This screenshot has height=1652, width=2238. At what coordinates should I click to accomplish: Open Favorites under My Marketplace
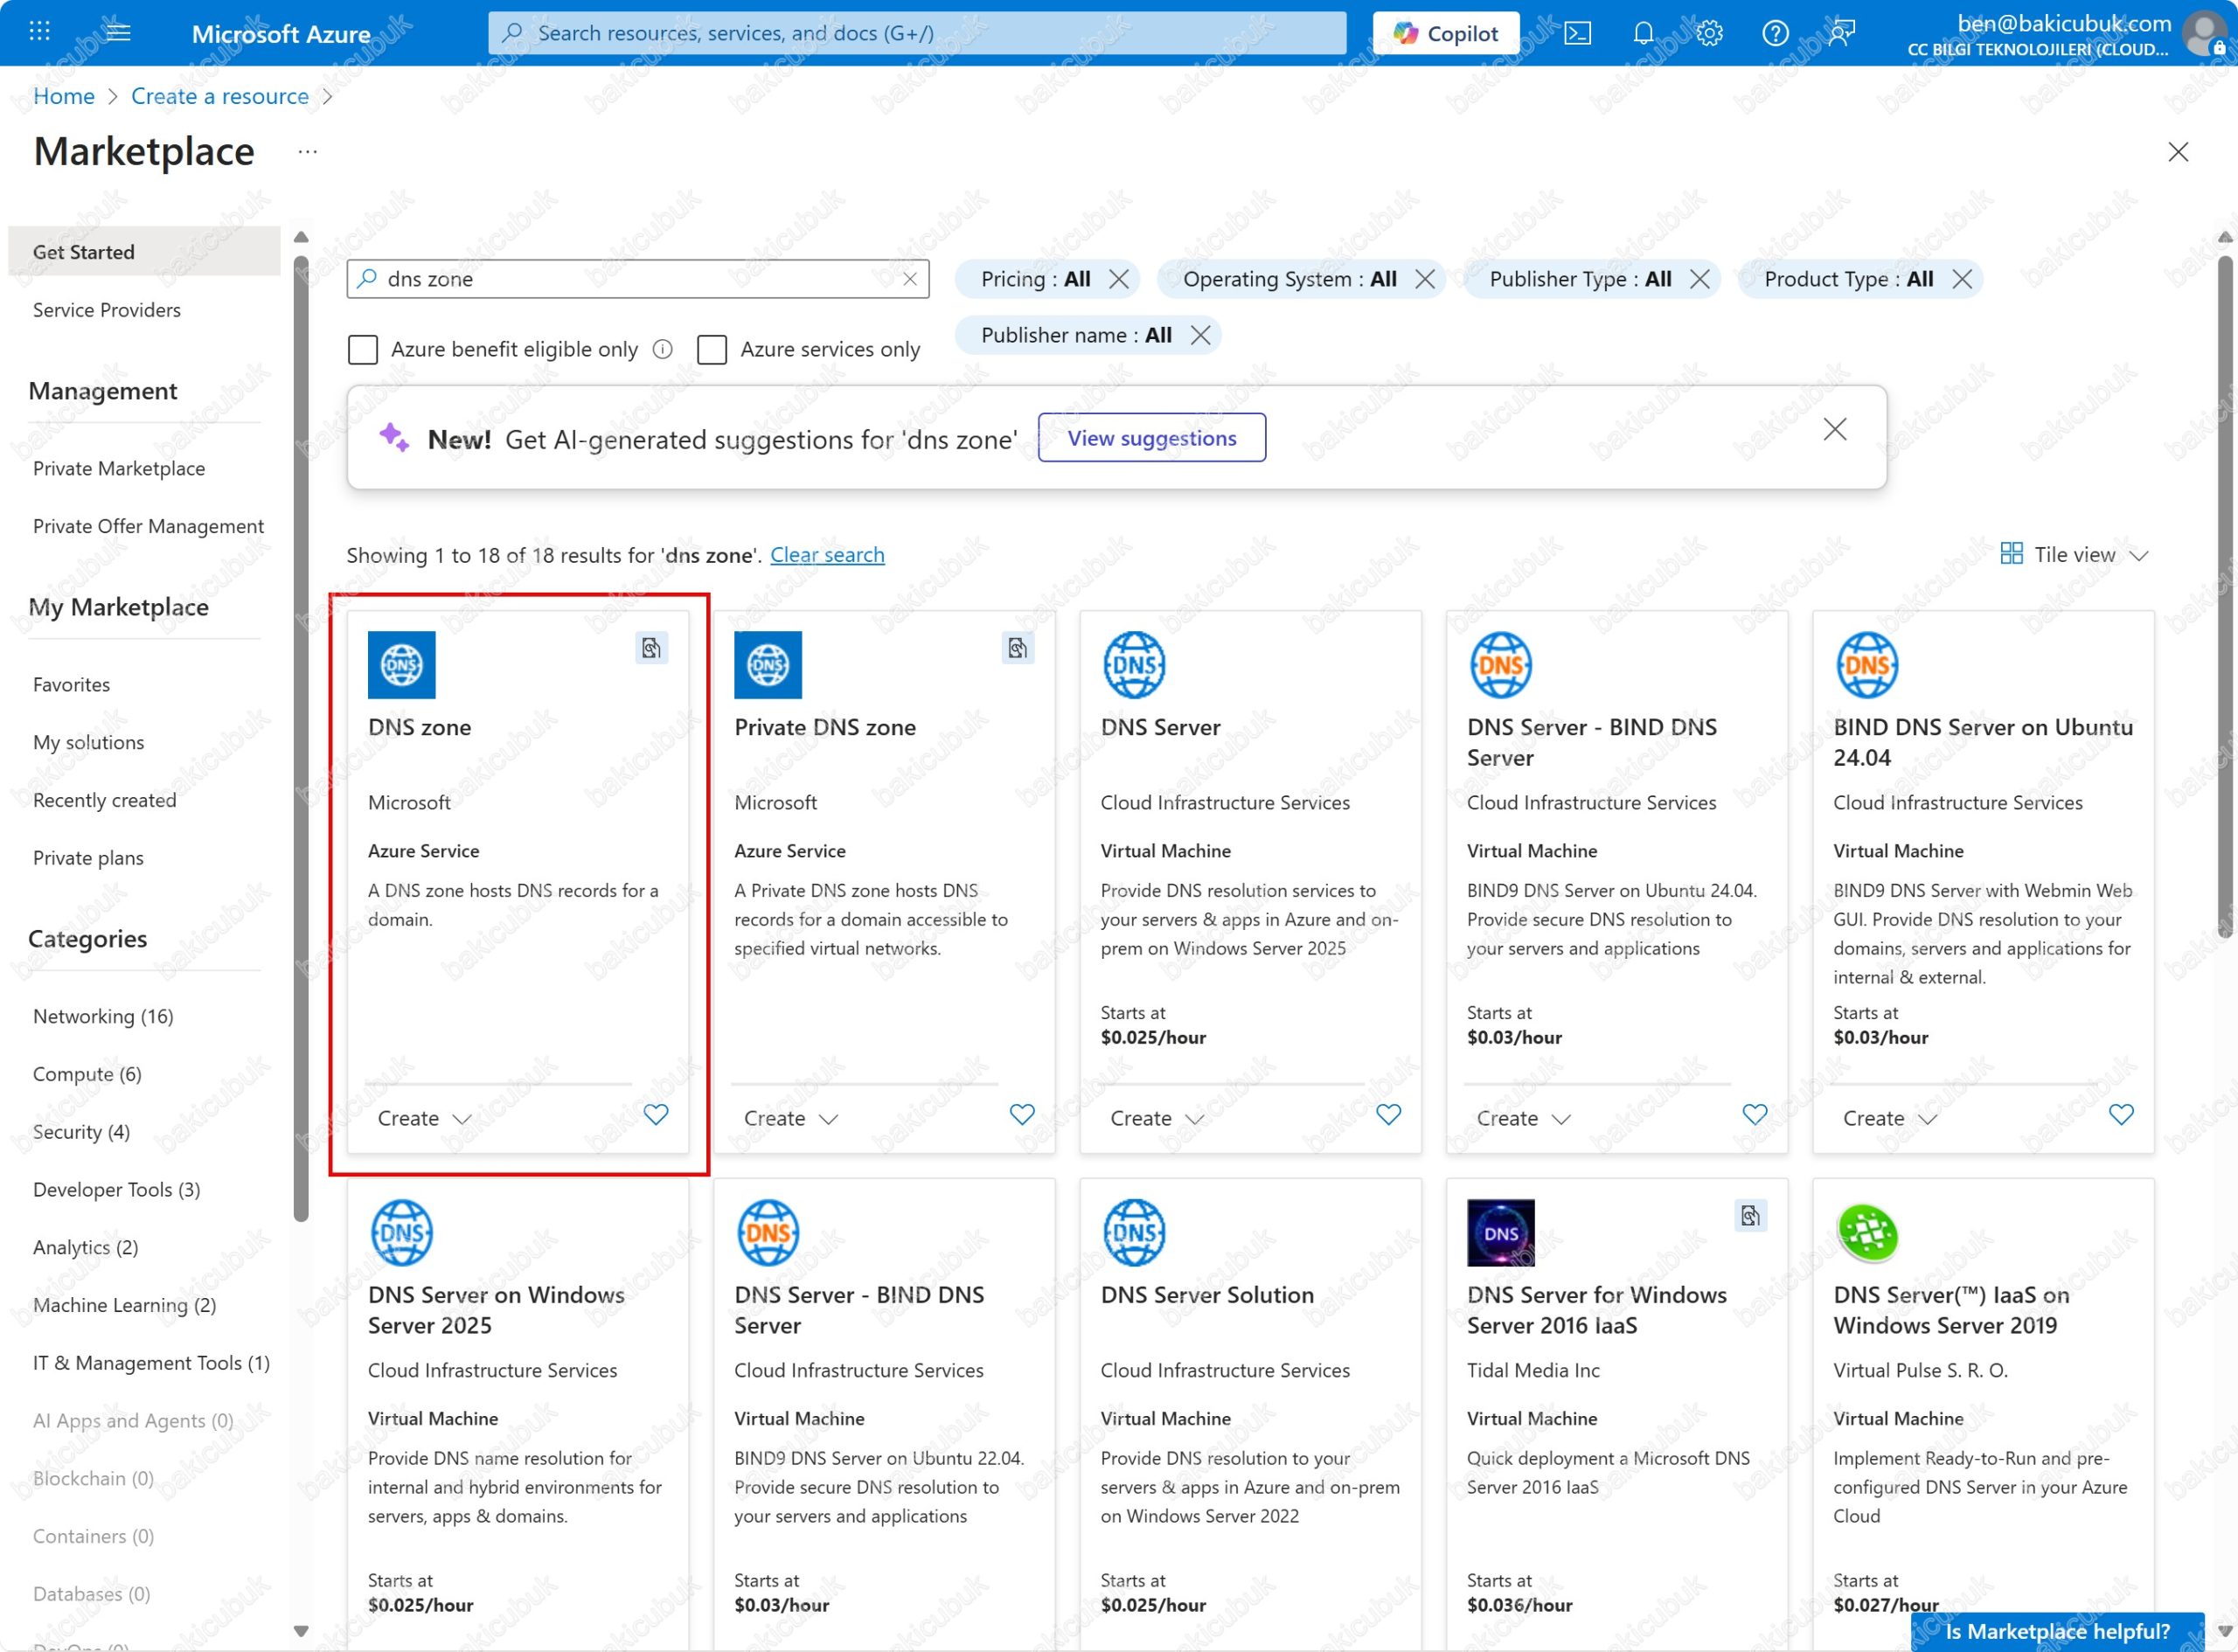[x=71, y=684]
